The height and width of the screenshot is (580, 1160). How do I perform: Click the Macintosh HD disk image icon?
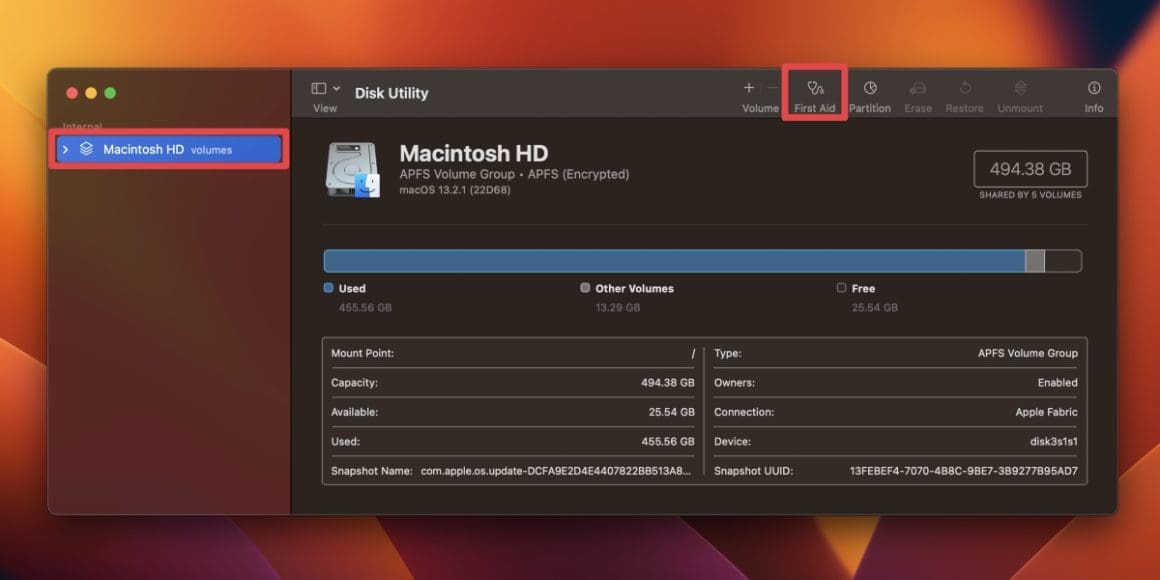coord(353,169)
